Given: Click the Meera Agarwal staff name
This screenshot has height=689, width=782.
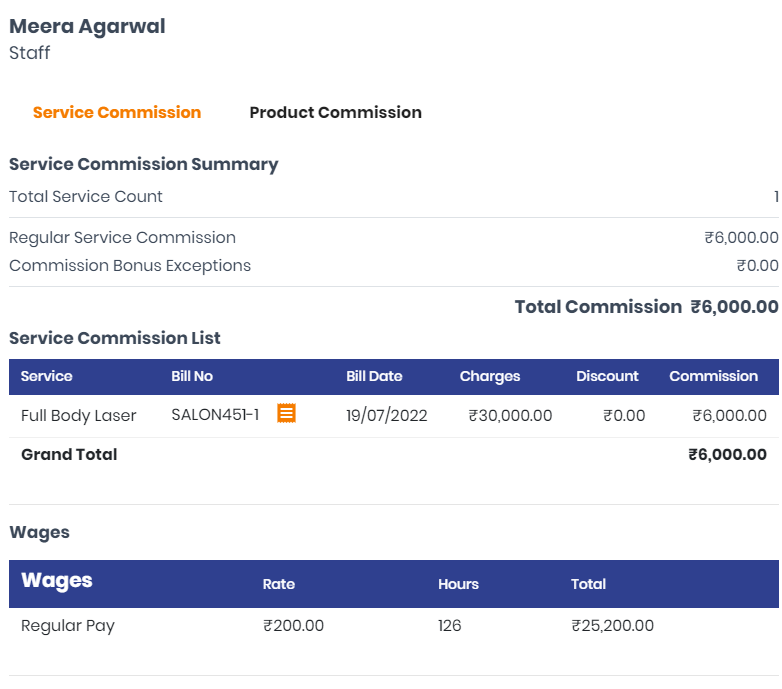Looking at the screenshot, I should [87, 26].
